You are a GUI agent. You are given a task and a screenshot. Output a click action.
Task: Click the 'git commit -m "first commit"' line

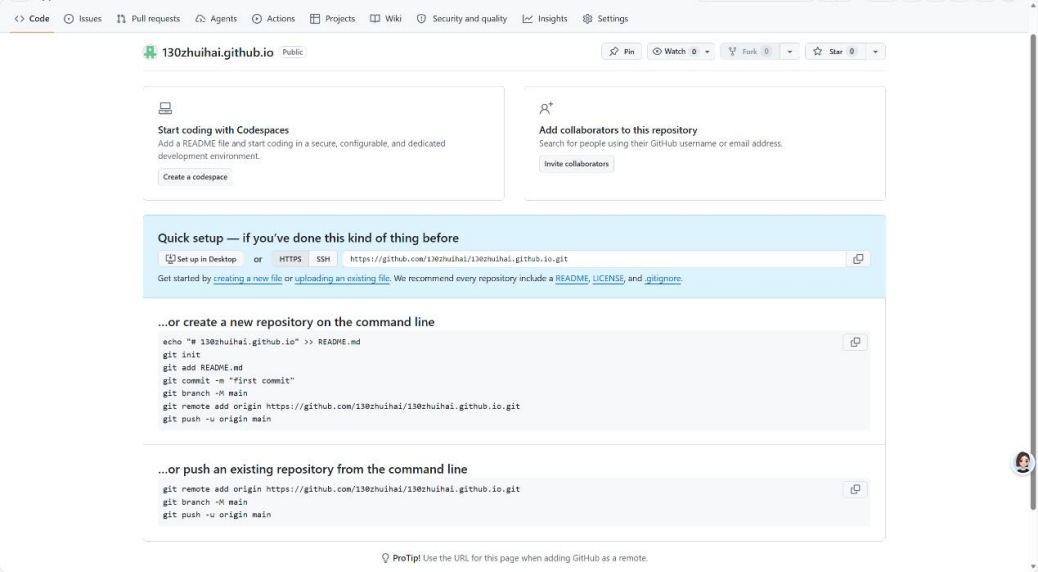[x=228, y=381]
